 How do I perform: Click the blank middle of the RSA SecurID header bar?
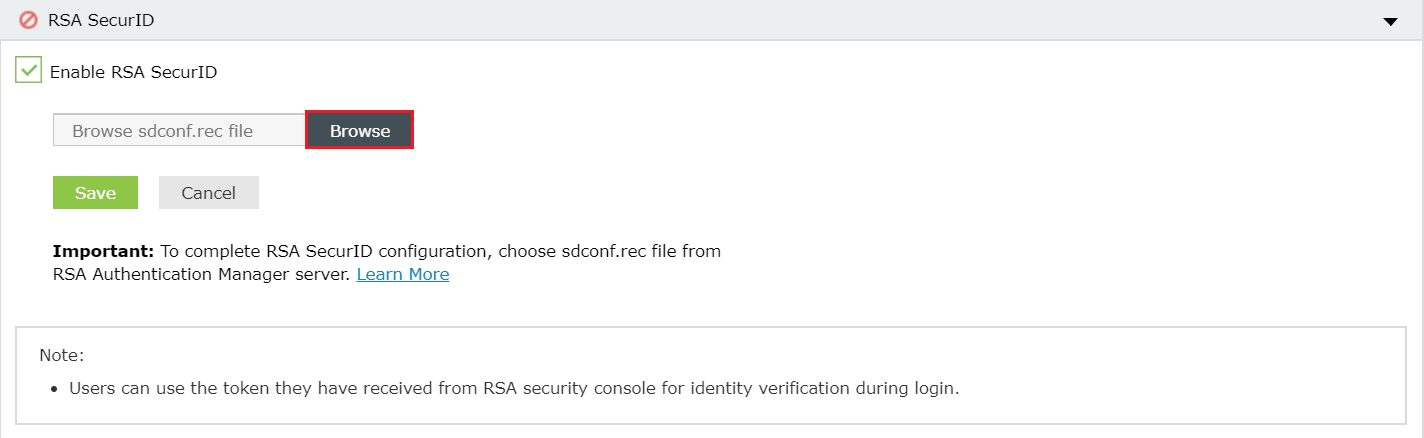coord(700,20)
